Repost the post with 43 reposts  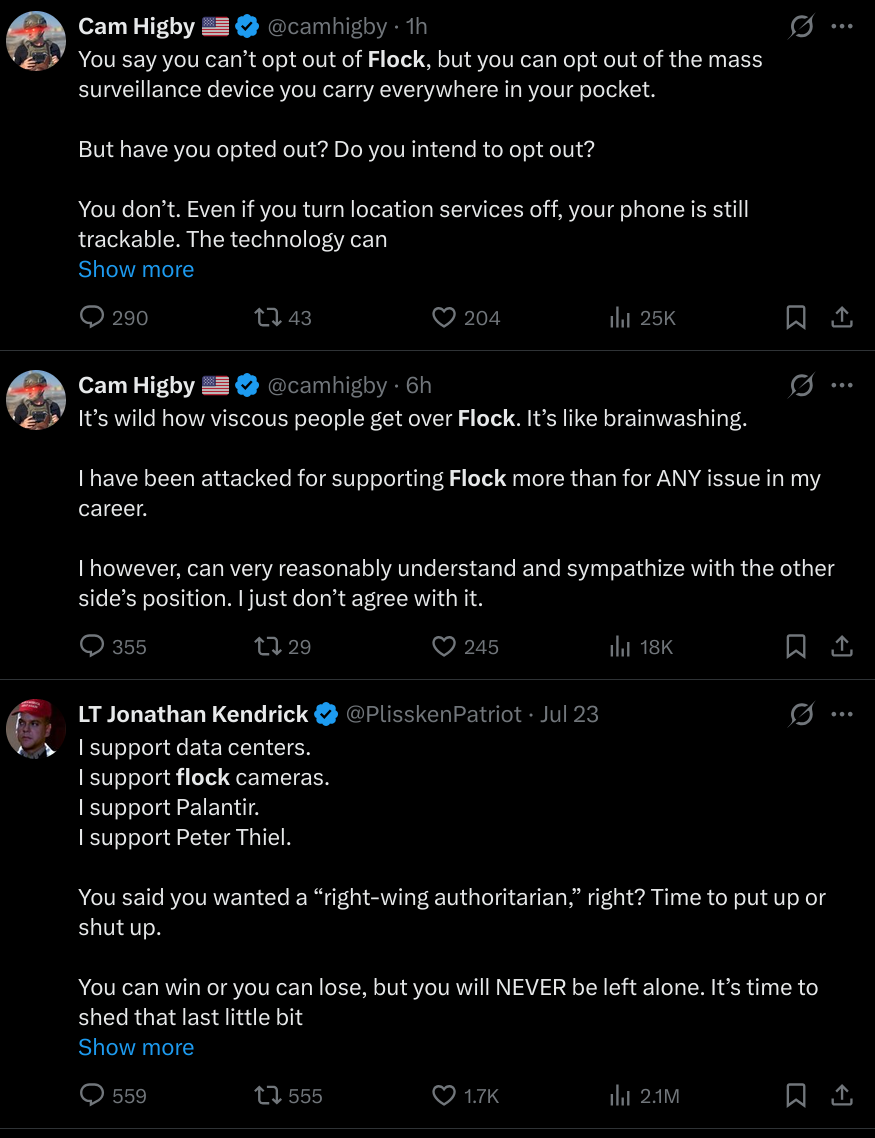(283, 318)
